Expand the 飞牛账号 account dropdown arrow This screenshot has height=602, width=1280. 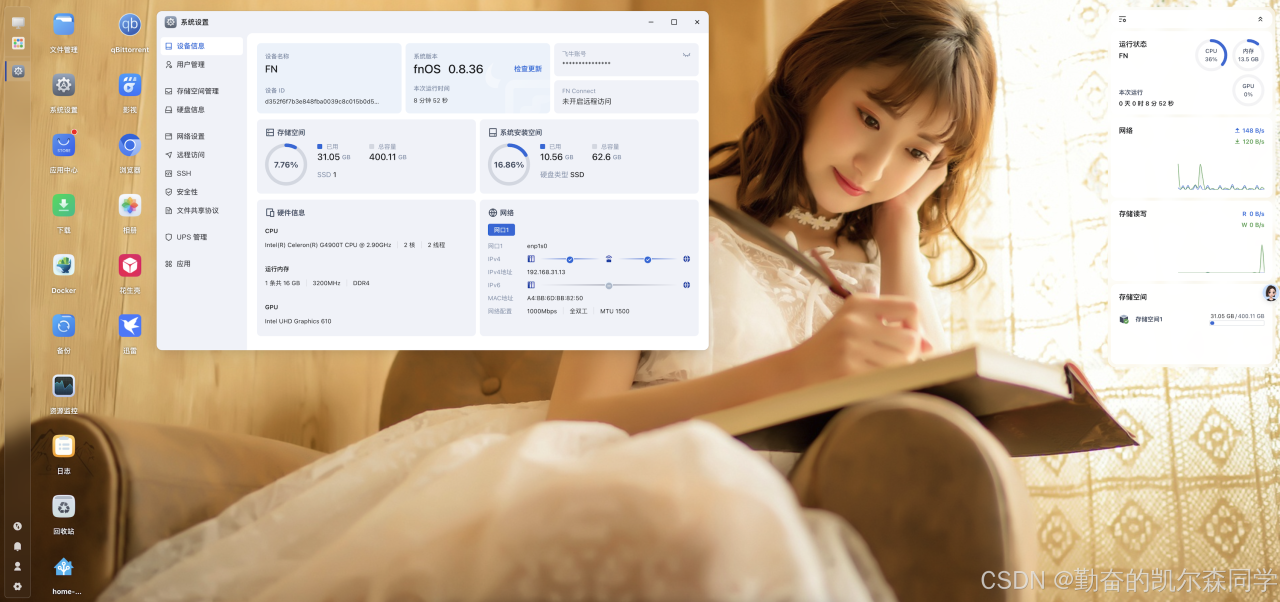686,54
